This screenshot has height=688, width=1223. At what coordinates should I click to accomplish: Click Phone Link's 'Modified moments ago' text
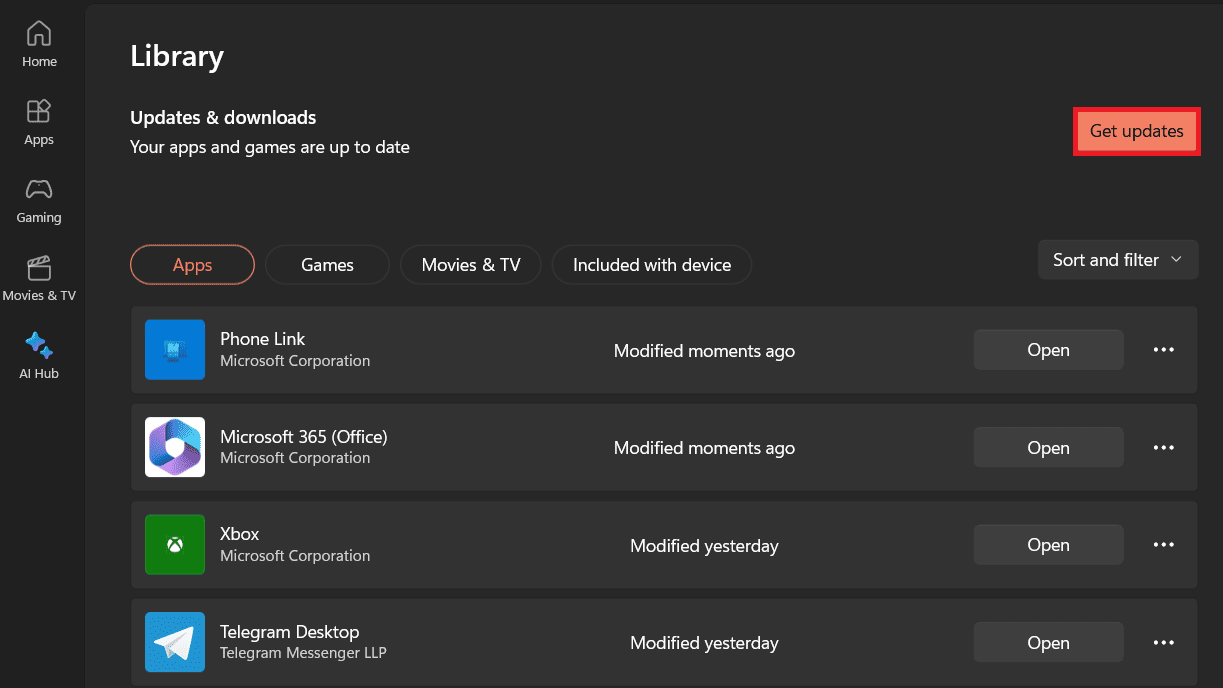(705, 351)
